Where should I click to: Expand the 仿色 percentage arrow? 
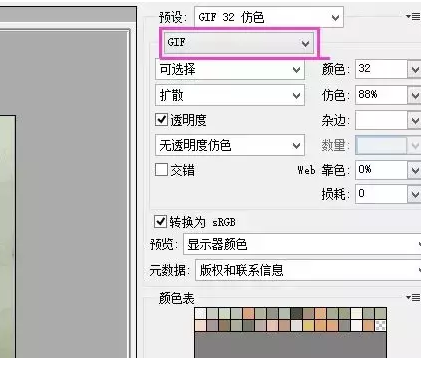(x=415, y=95)
